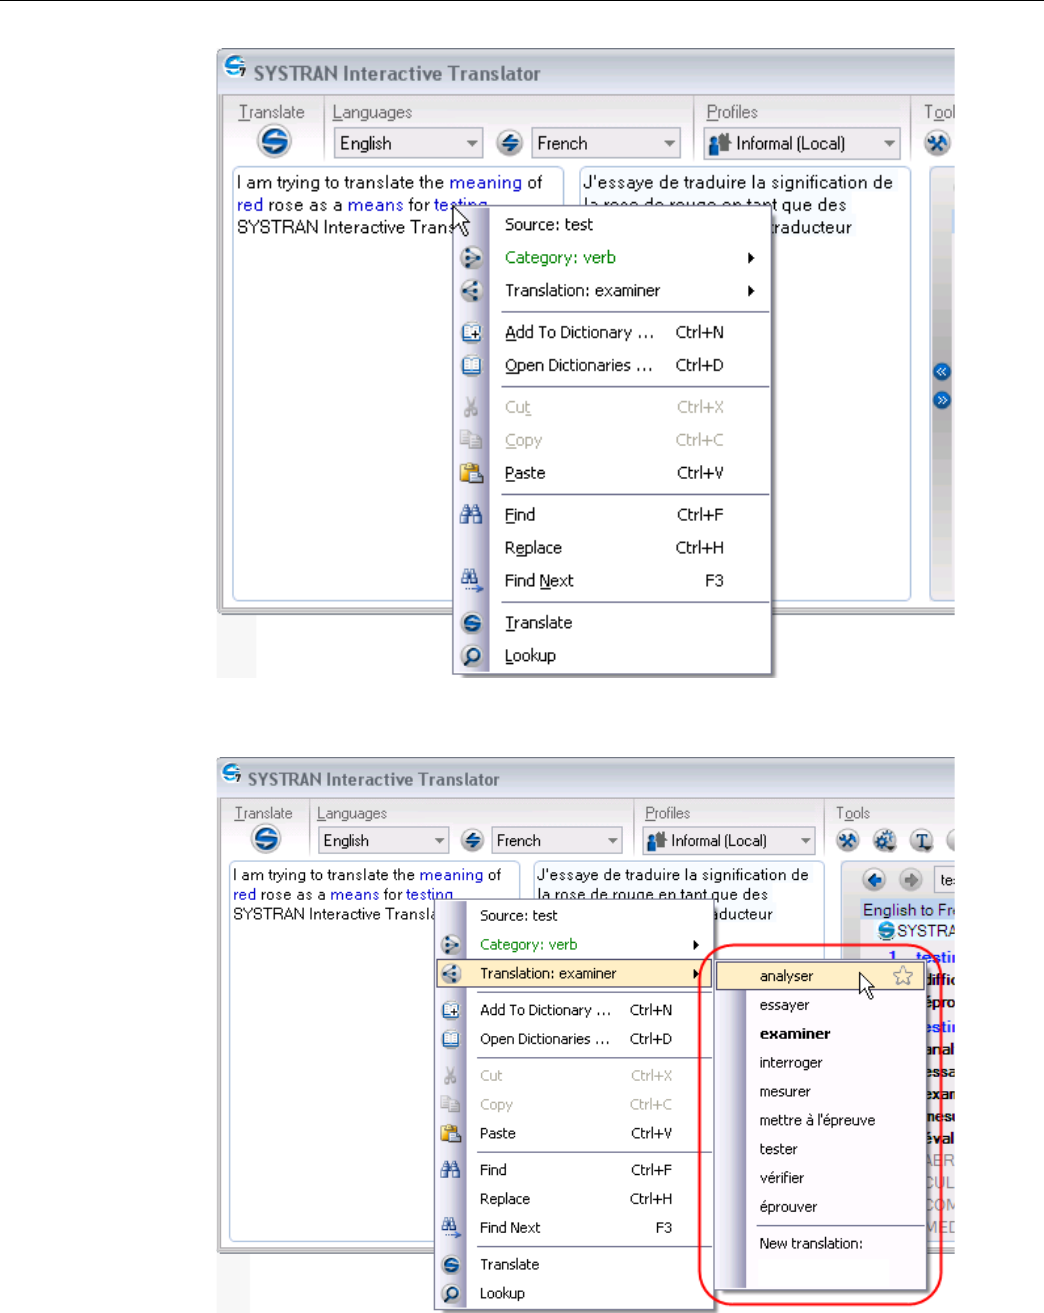Image resolution: width=1044 pixels, height=1313 pixels.
Task: Click the word 'means' in lower source text
Action: tap(354, 895)
